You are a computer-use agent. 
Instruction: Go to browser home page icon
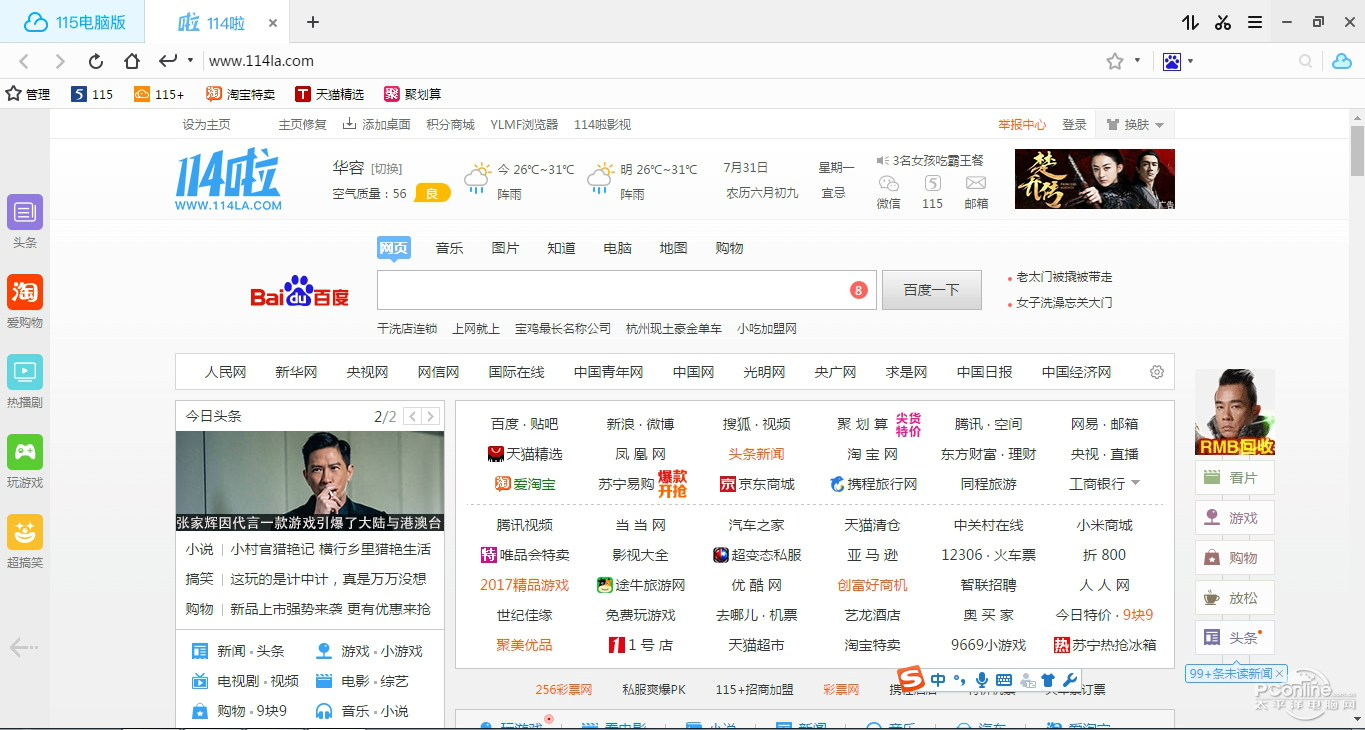point(132,61)
